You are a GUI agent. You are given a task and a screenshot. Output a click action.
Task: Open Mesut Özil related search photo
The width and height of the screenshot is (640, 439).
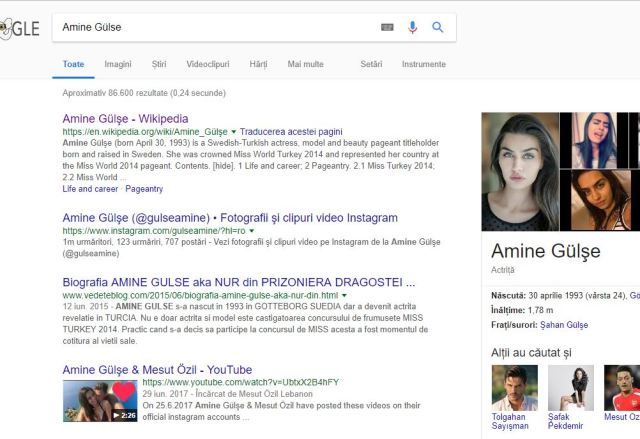pos(622,388)
